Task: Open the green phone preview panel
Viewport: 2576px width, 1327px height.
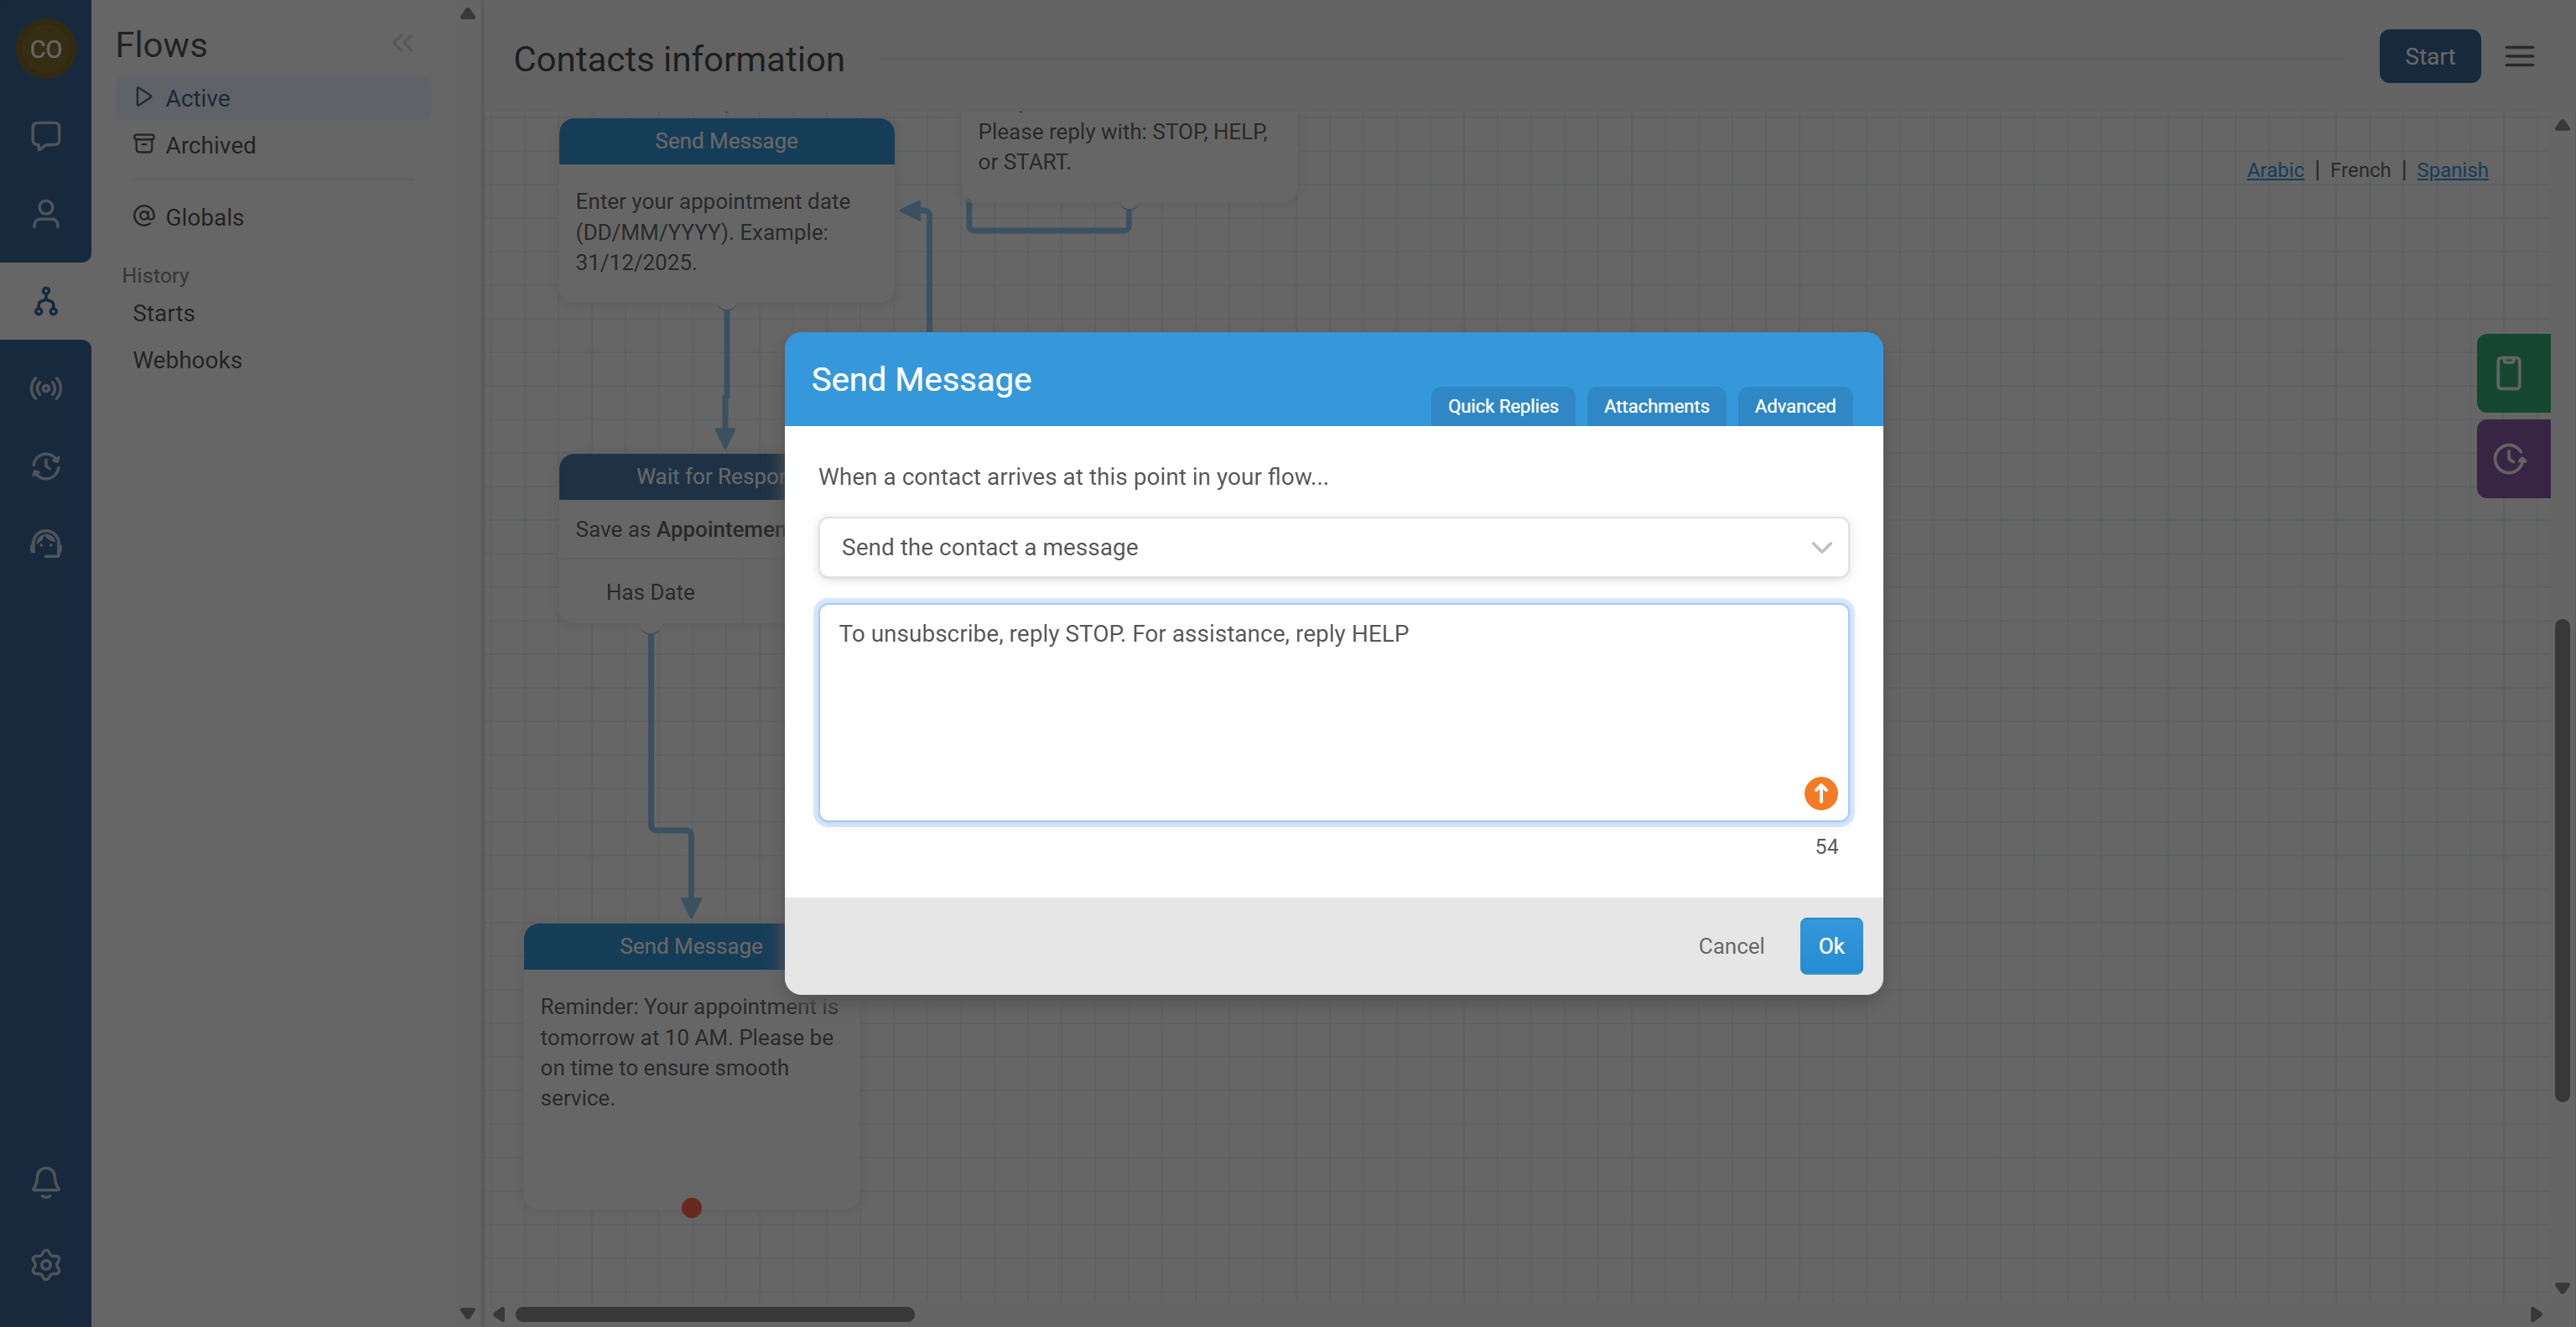Action: [2512, 373]
